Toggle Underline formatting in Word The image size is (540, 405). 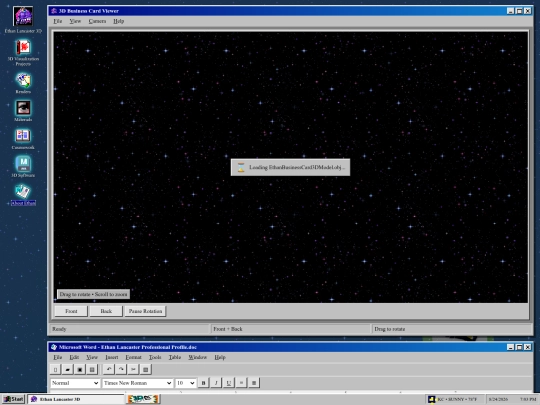pos(229,383)
